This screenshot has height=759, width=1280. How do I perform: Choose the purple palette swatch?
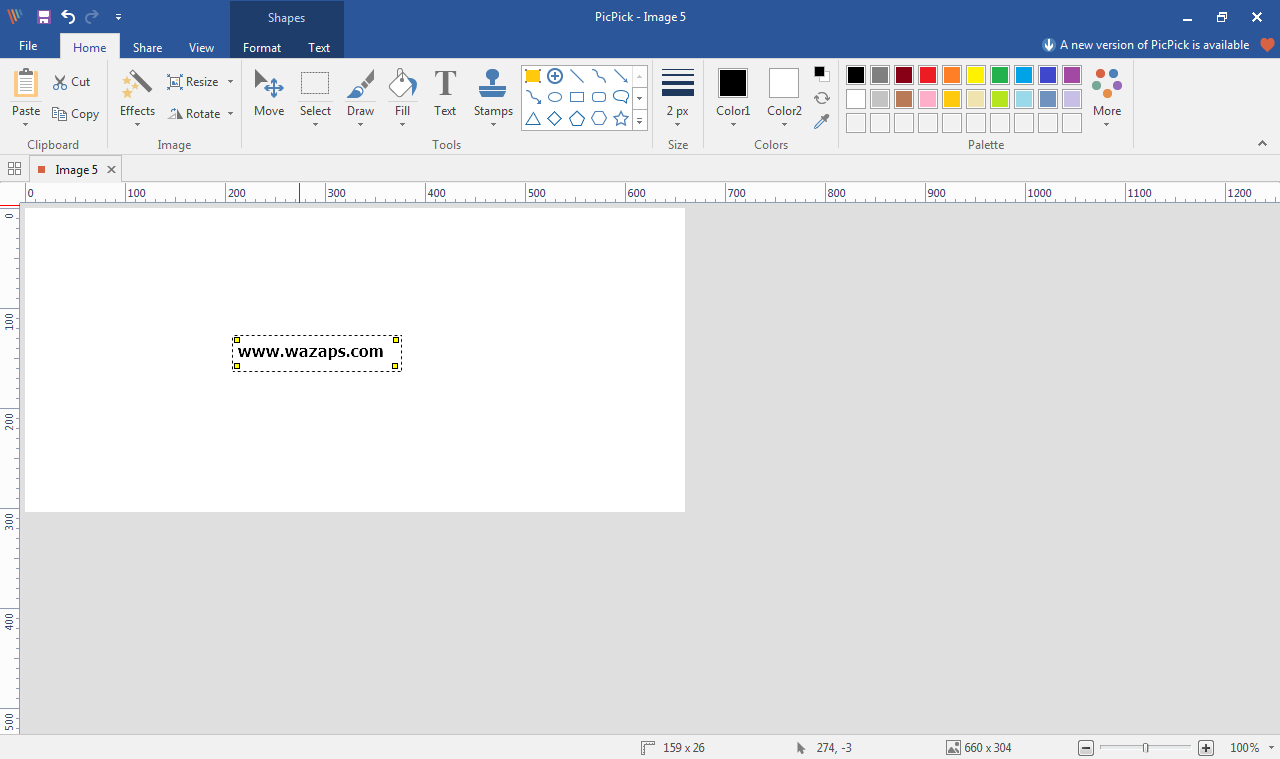point(1072,75)
